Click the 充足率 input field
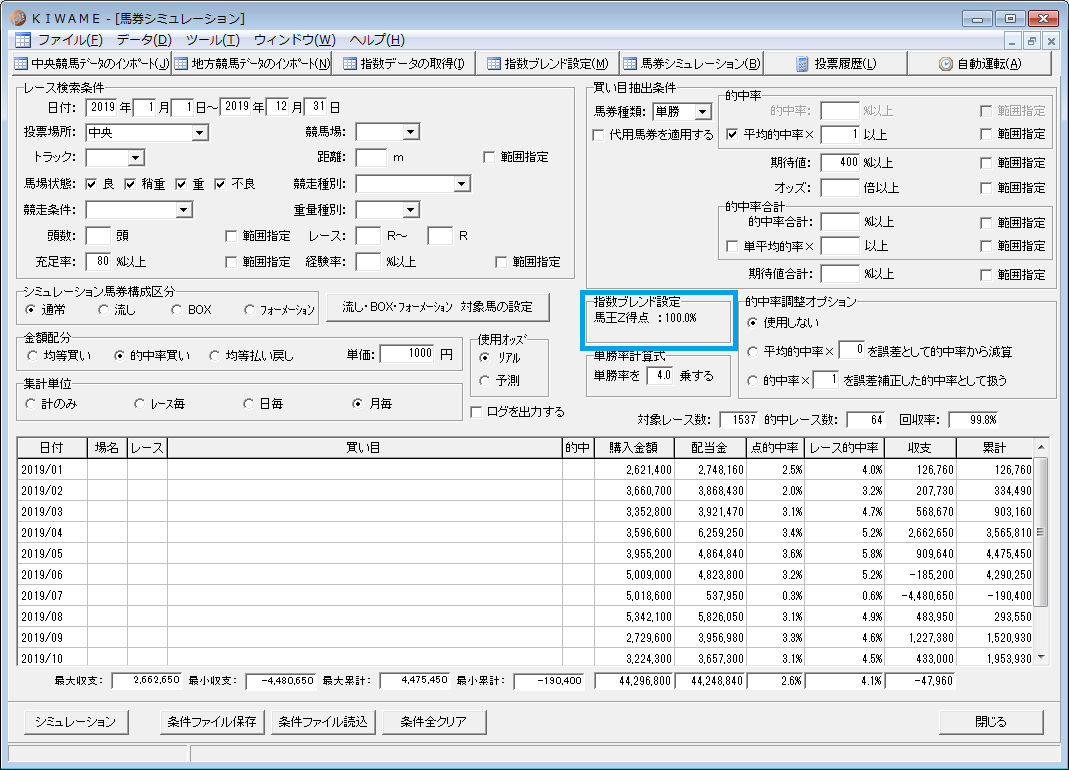Screen dimensions: 1069x770 click(x=98, y=261)
